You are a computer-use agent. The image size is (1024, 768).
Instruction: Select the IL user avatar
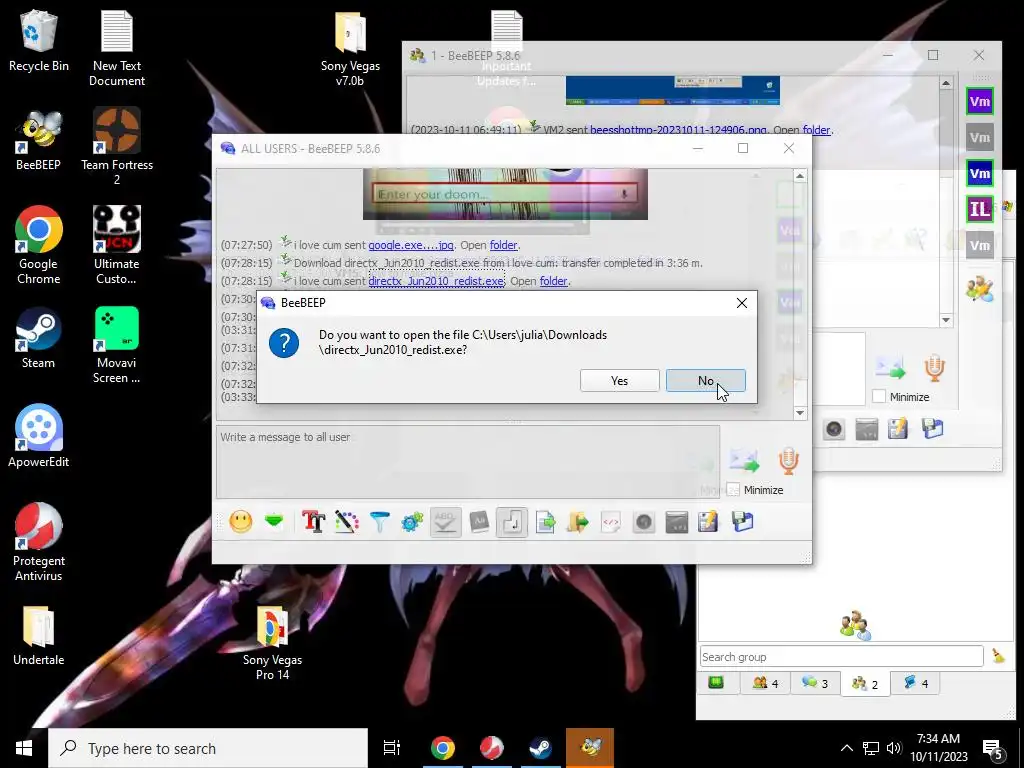tap(980, 209)
